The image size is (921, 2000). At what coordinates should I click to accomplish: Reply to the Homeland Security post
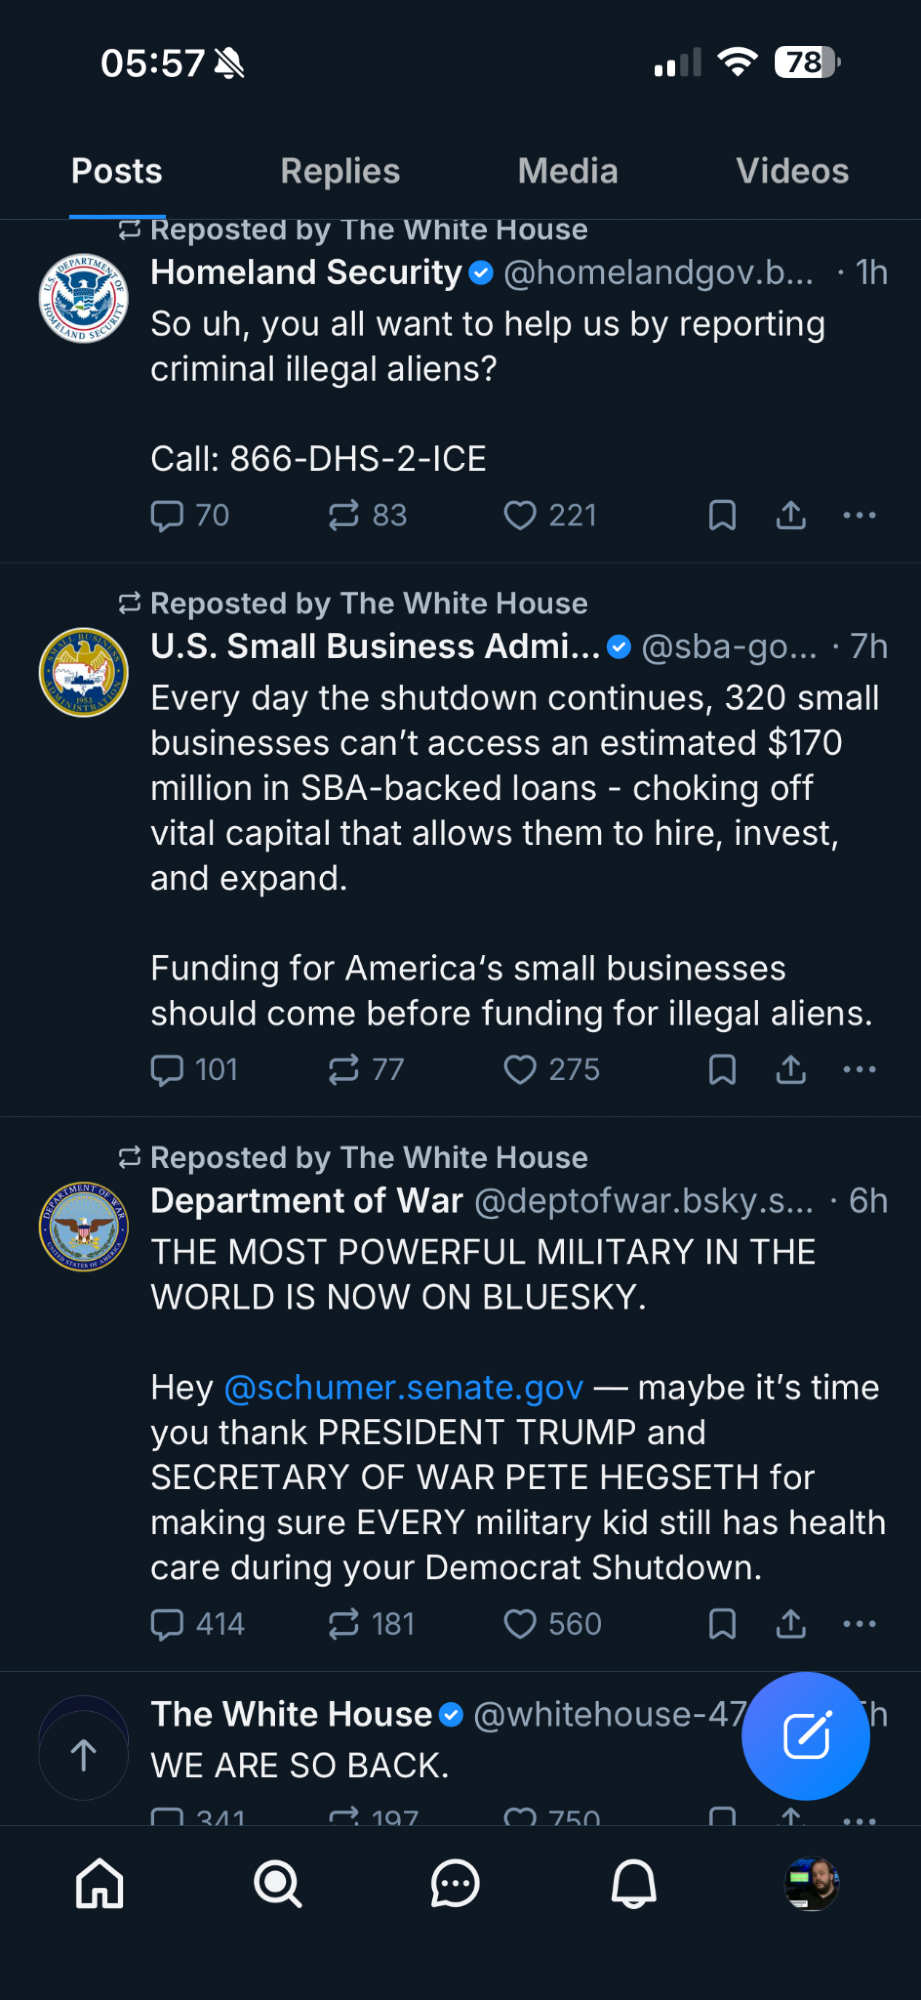[x=167, y=515]
